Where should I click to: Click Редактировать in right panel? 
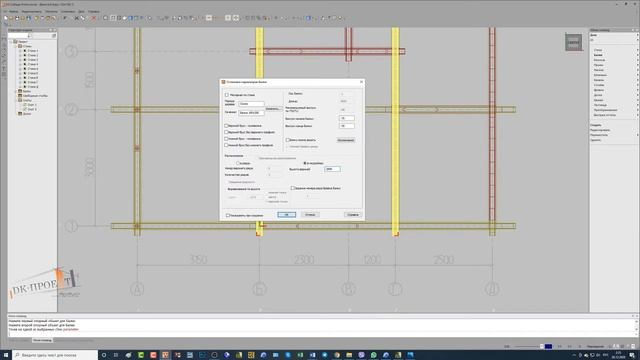point(599,130)
